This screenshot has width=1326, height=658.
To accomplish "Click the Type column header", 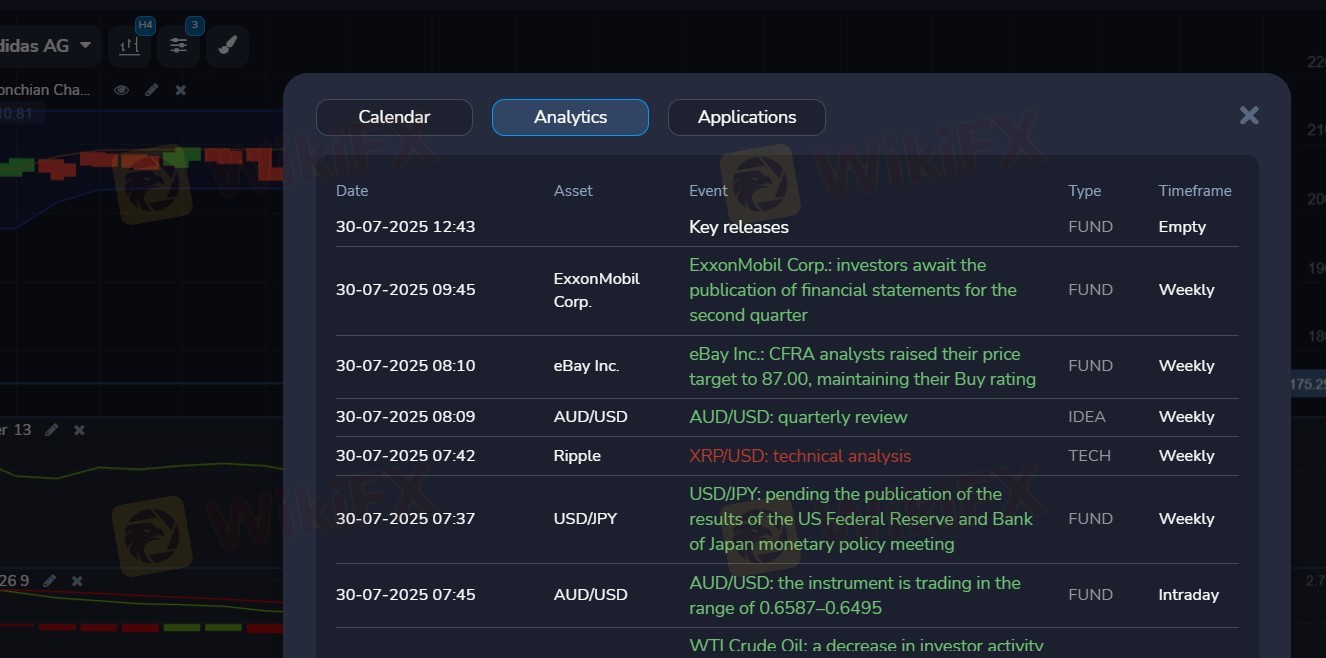I will point(1084,191).
